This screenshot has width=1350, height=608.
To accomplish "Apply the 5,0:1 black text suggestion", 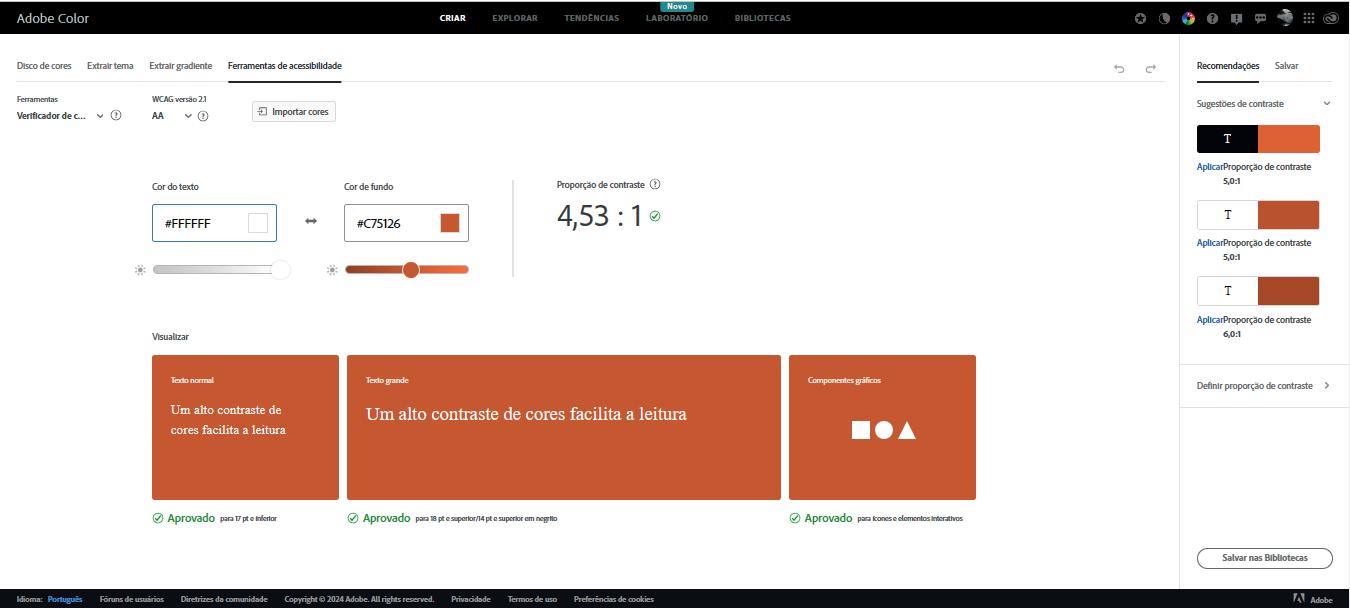I will point(1210,167).
